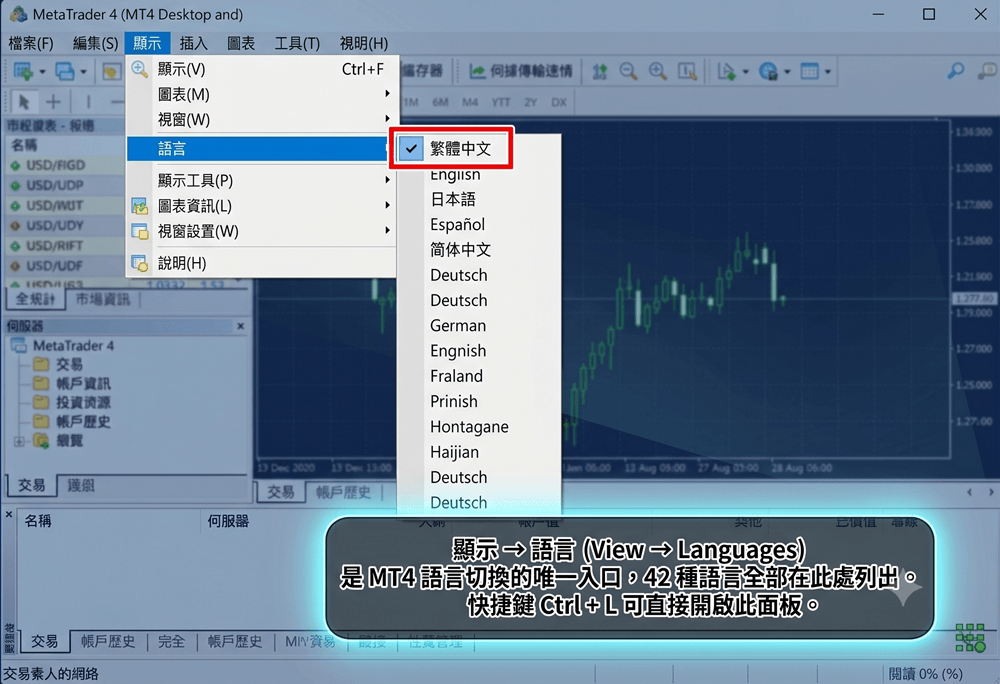The width and height of the screenshot is (1000, 684).
Task: Select German from the language list
Action: point(458,325)
